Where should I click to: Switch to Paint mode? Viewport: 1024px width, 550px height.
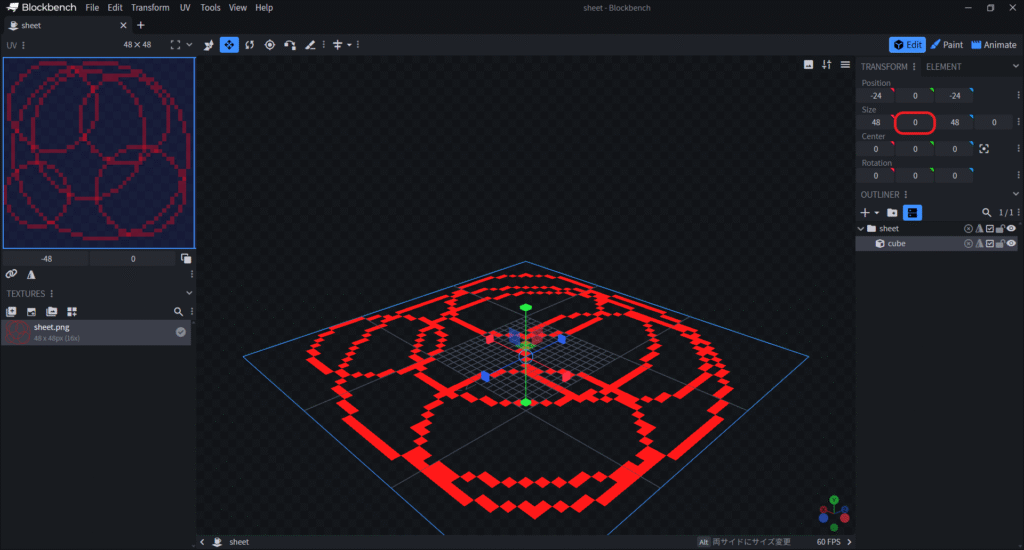(x=946, y=45)
